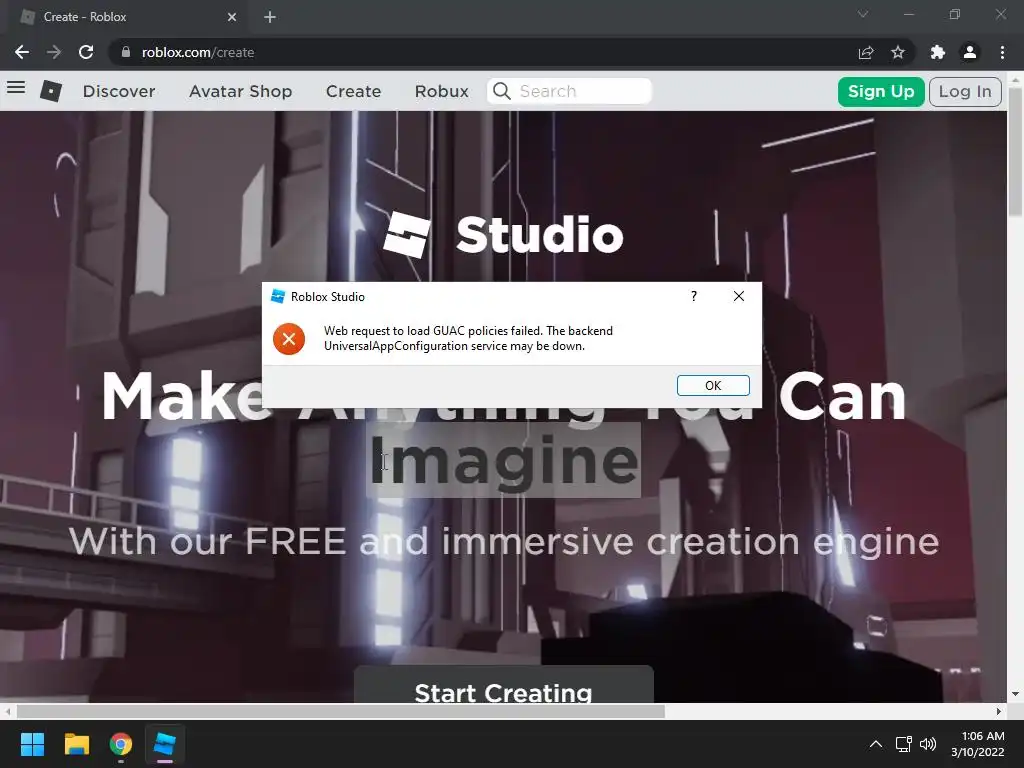Open a new browser tab
The image size is (1024, 768).
pos(270,17)
